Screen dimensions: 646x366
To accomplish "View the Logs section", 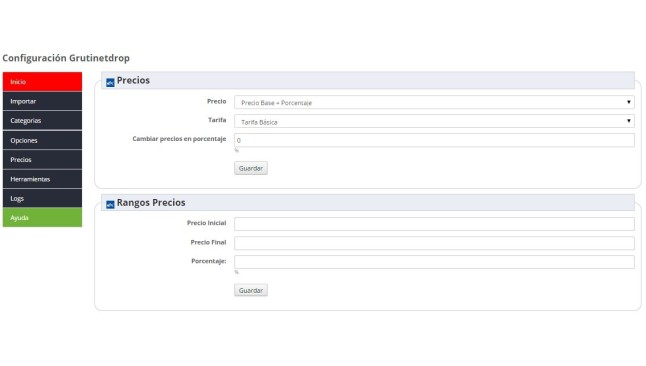I will point(42,198).
